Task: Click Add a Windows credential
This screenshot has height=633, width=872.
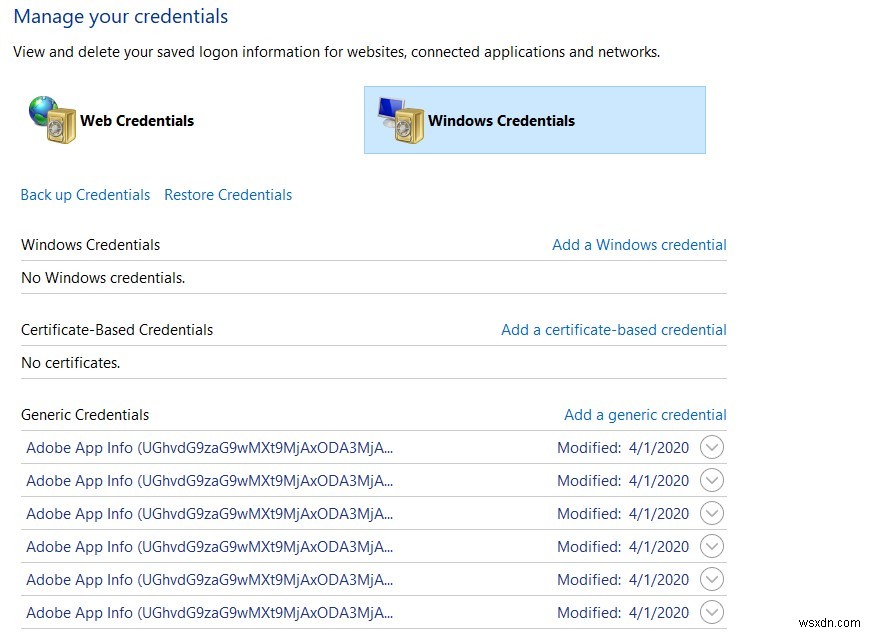Action: (x=639, y=245)
